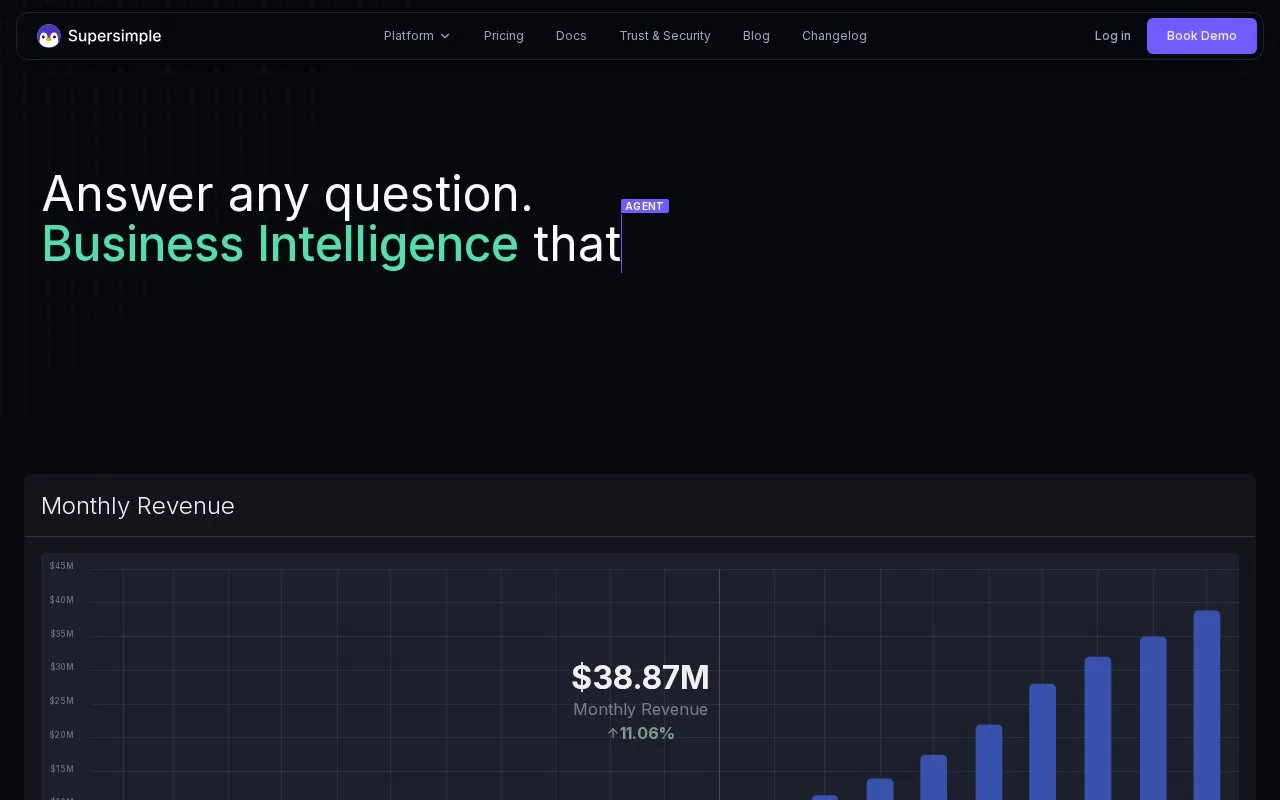Visit the Blog link
The width and height of the screenshot is (1280, 800).
point(756,36)
